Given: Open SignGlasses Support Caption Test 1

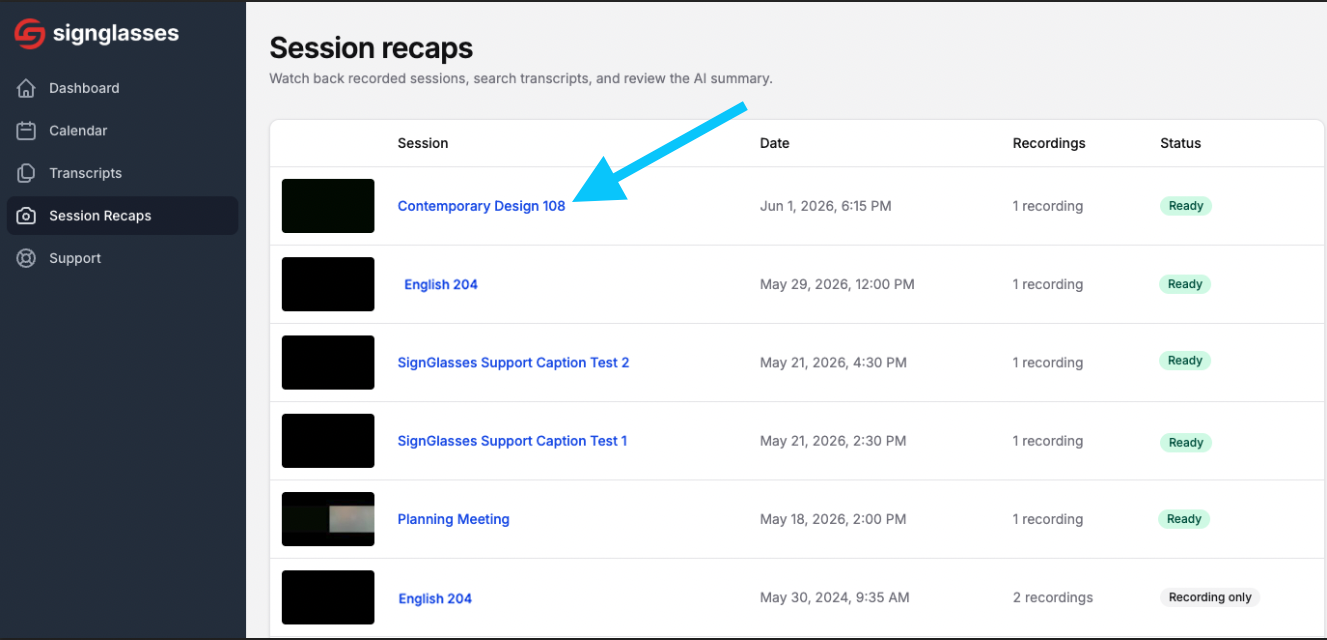Looking at the screenshot, I should click(x=512, y=440).
